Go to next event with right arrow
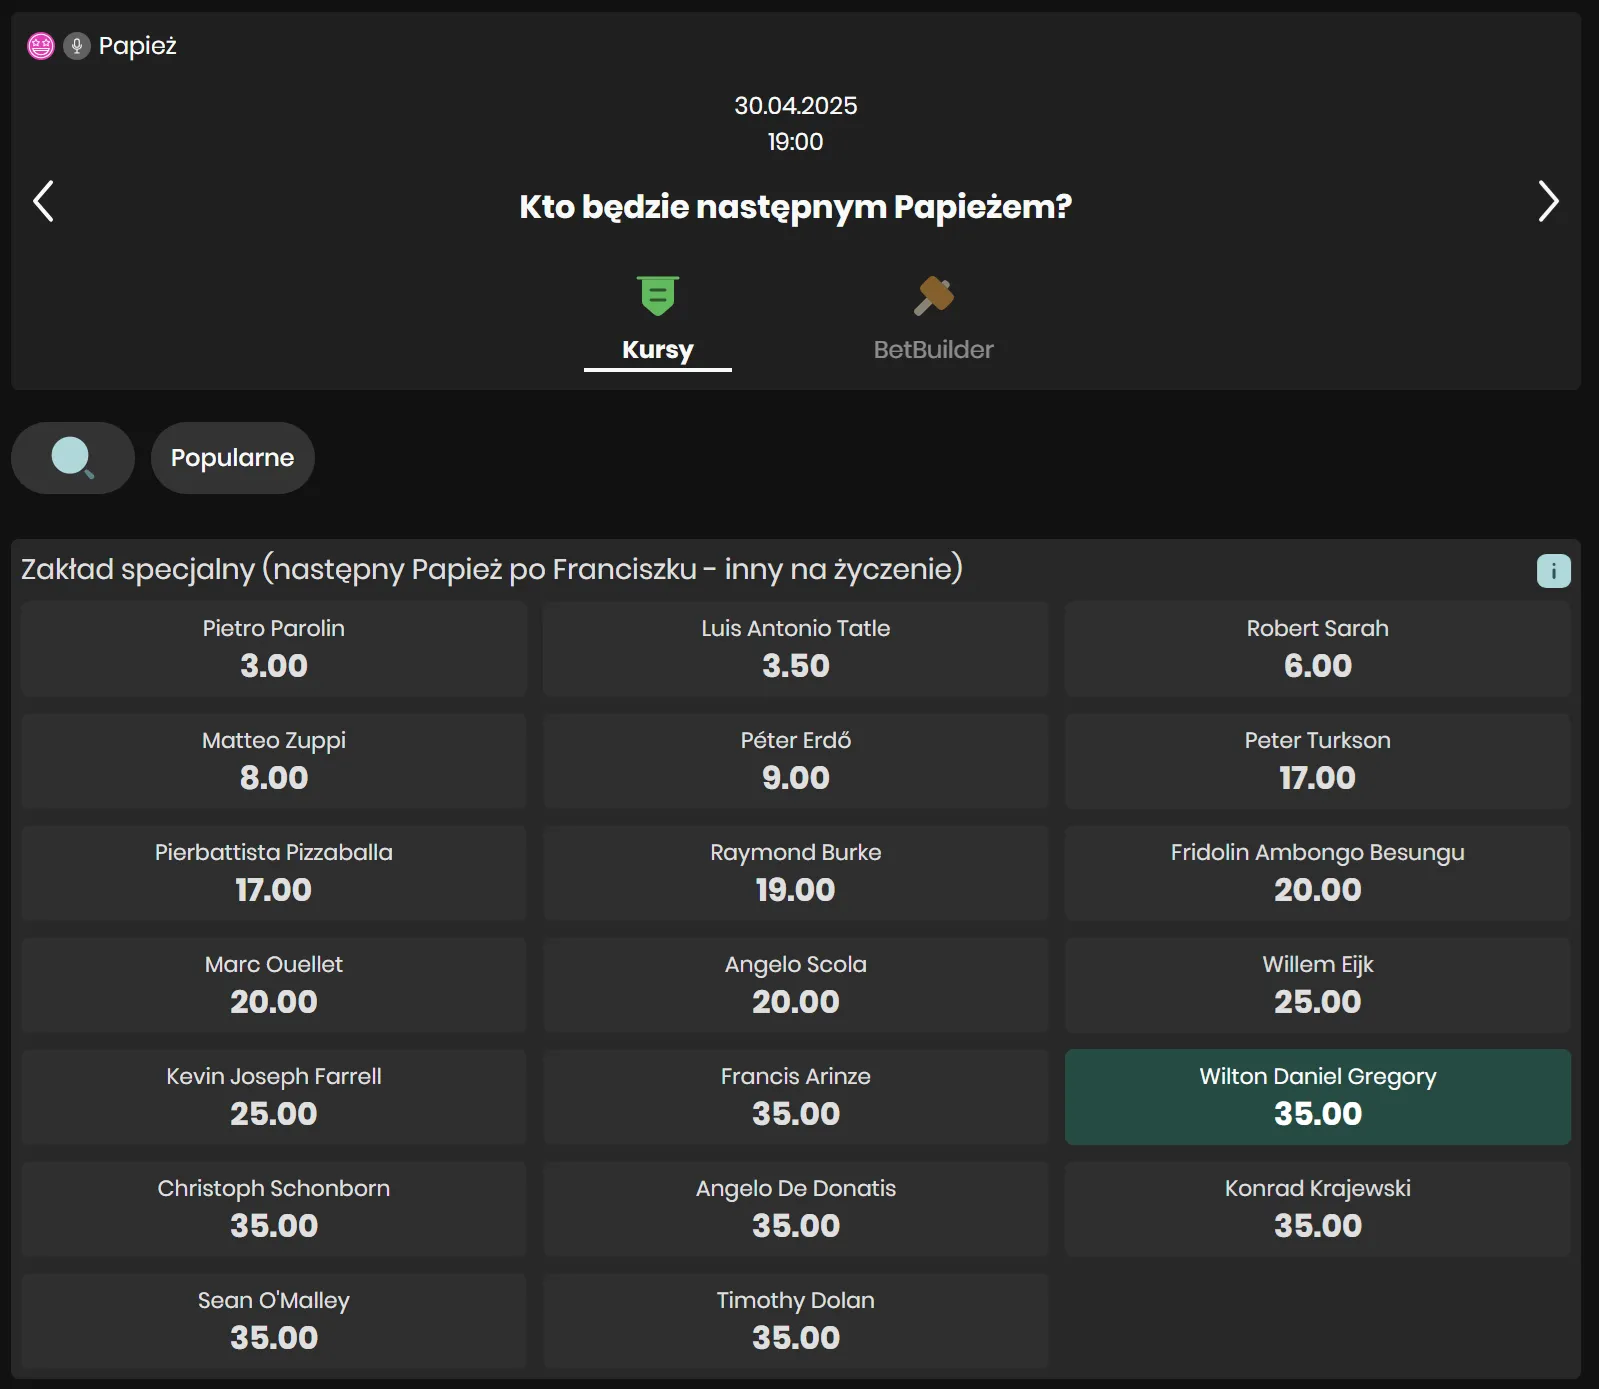Image resolution: width=1599 pixels, height=1389 pixels. coord(1548,201)
